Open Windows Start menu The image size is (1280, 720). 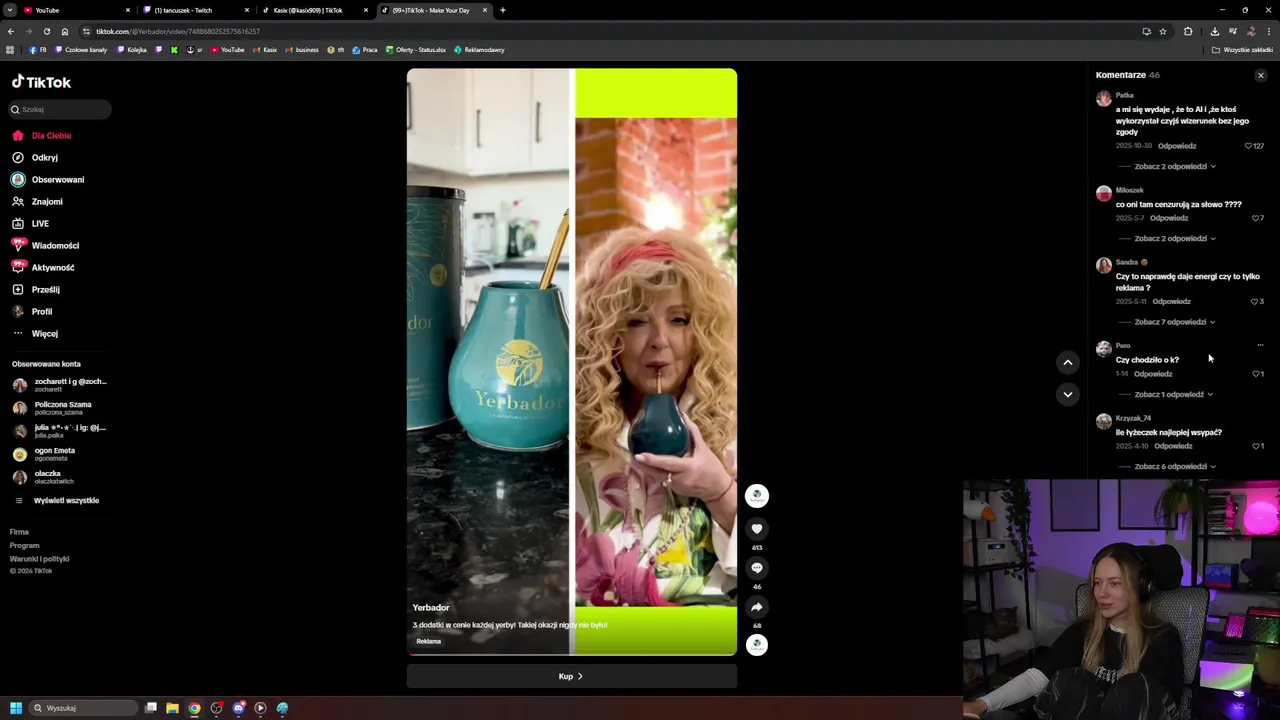[x=16, y=708]
